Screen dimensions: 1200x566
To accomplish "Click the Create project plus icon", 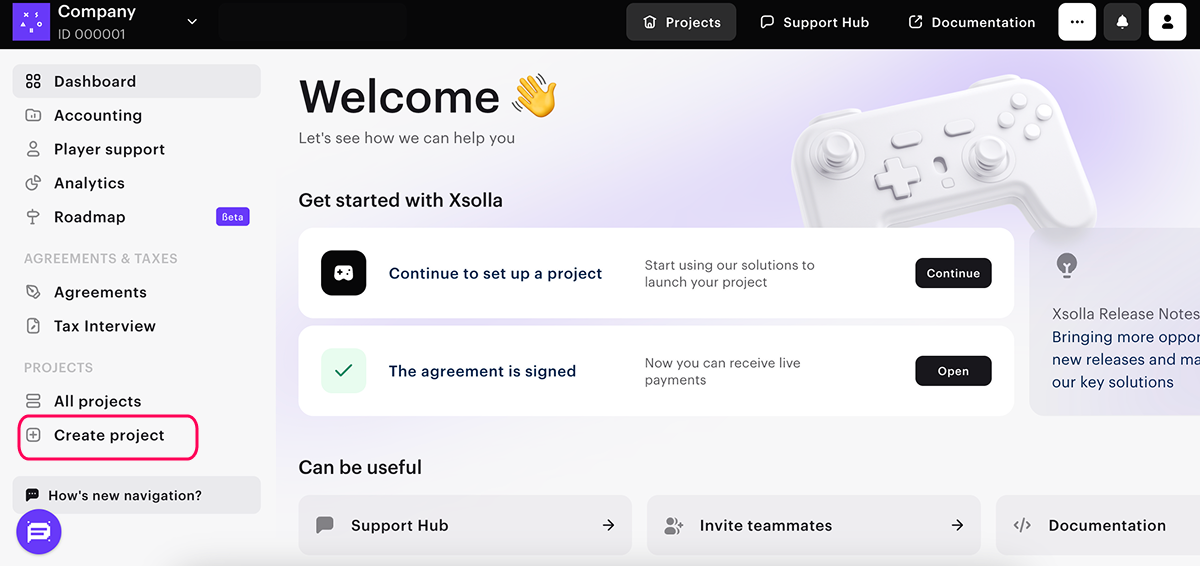I will 33,435.
